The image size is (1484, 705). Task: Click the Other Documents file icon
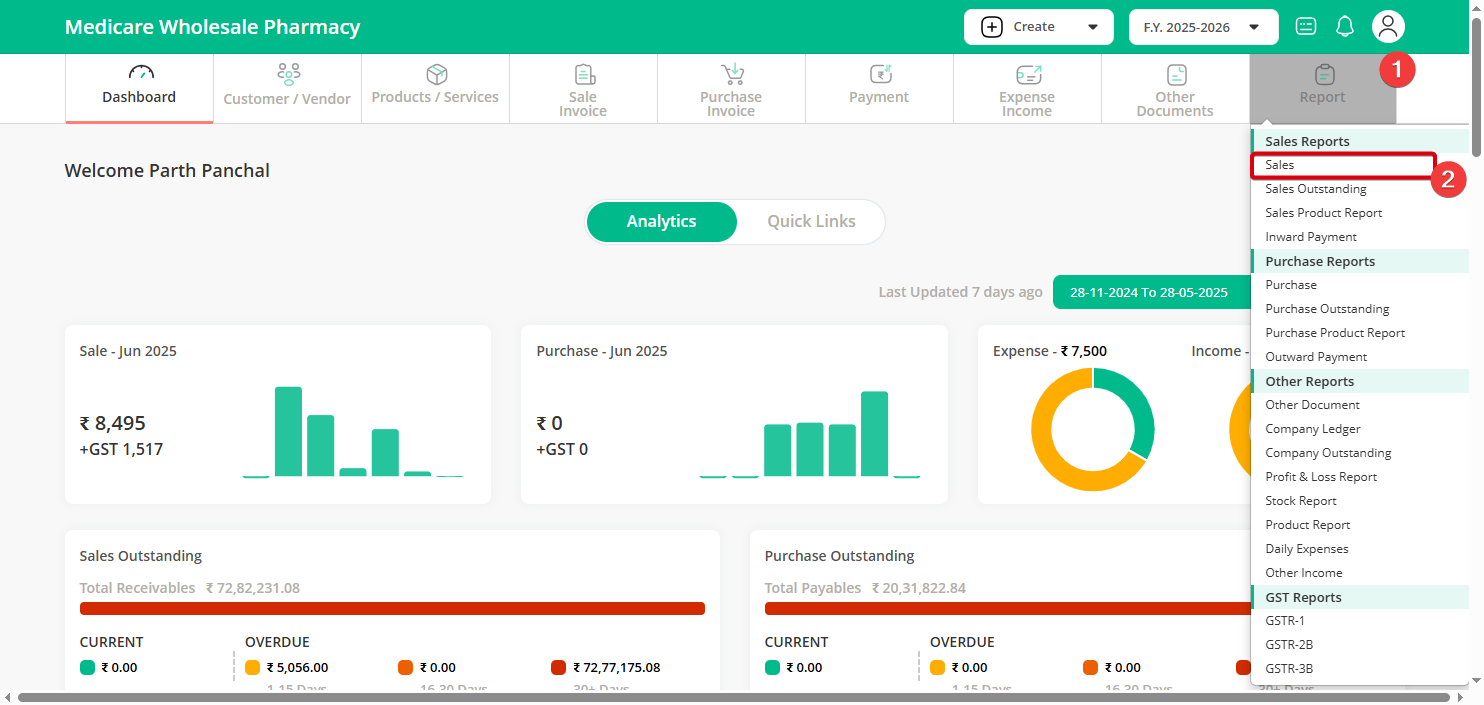coord(1177,74)
